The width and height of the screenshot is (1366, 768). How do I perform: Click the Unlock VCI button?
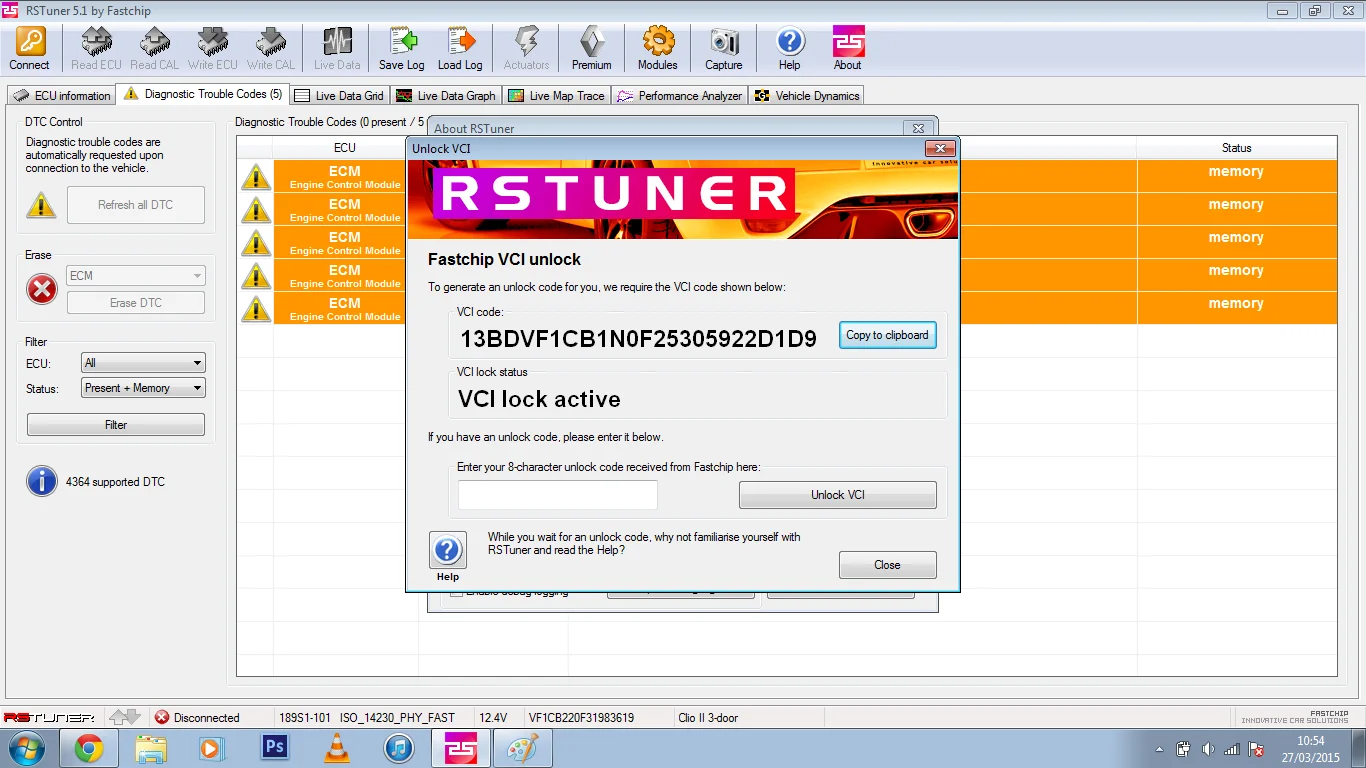838,495
